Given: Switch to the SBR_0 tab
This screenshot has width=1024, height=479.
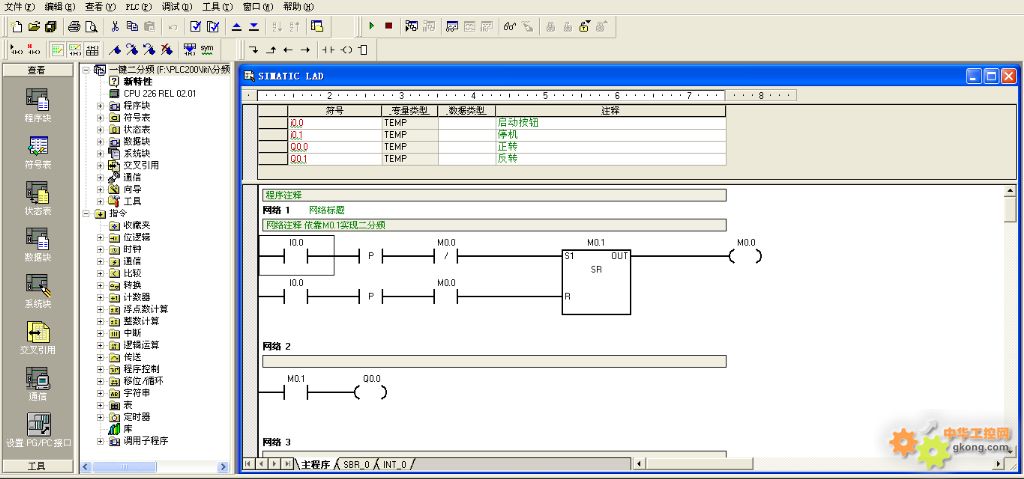Looking at the screenshot, I should (356, 465).
